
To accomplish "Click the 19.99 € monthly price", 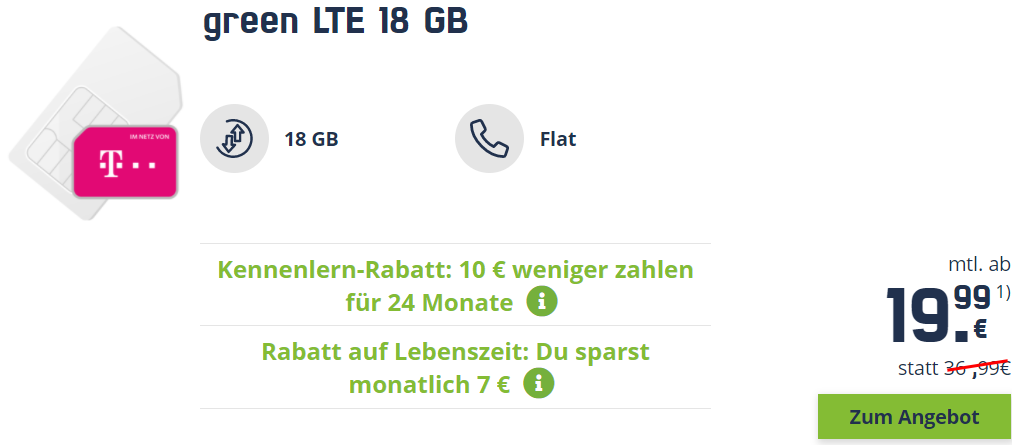I will pos(937,311).
